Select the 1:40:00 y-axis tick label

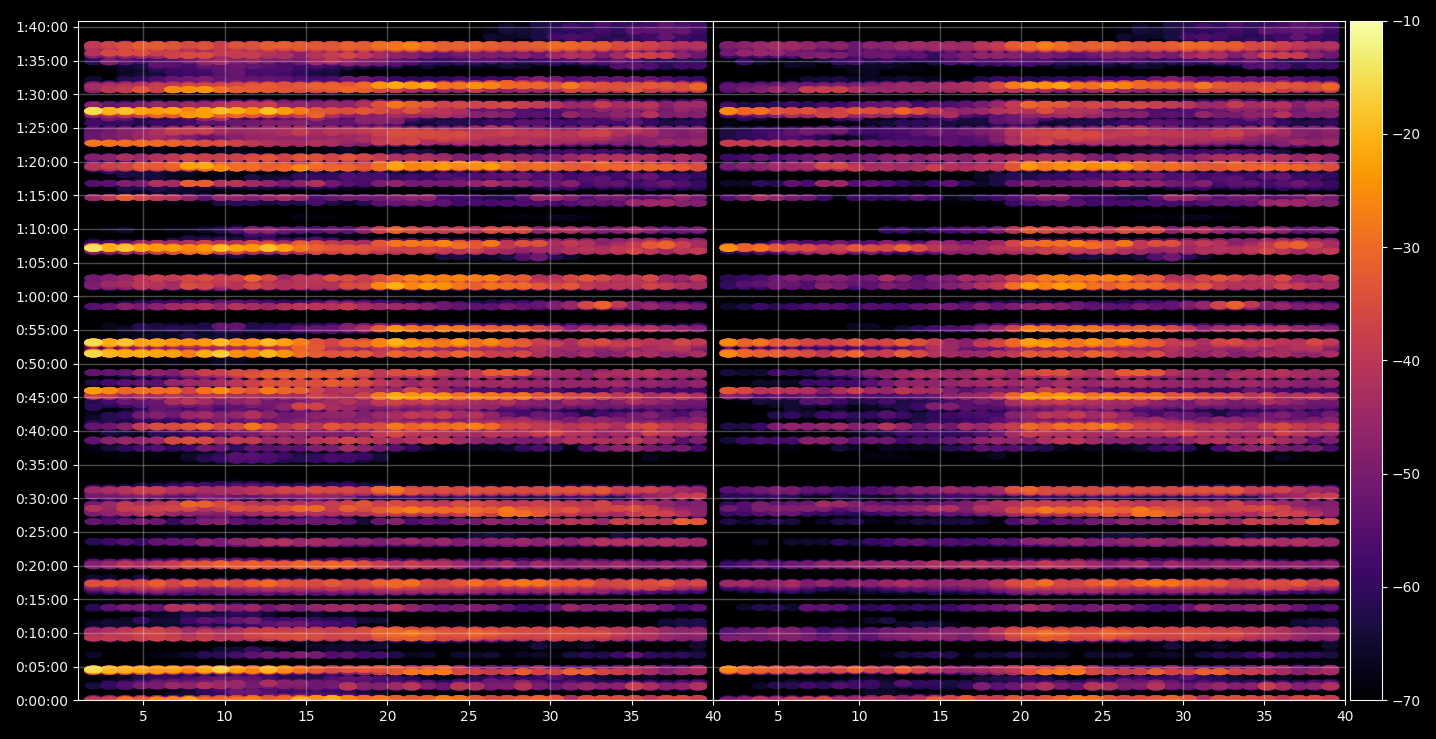tap(42, 27)
